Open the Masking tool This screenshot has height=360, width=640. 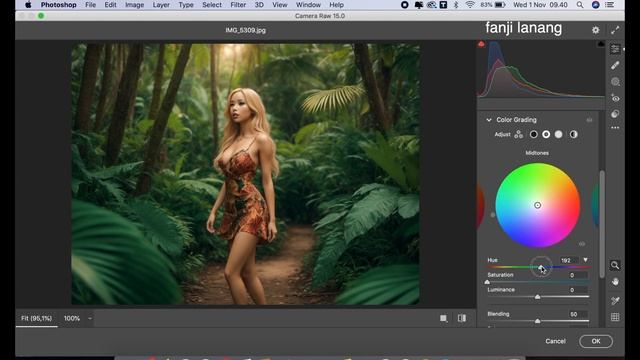tap(615, 82)
